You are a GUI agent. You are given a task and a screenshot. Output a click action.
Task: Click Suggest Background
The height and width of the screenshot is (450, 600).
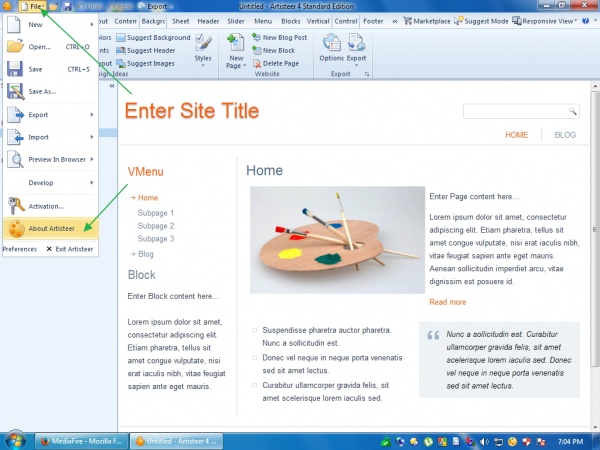click(x=153, y=38)
